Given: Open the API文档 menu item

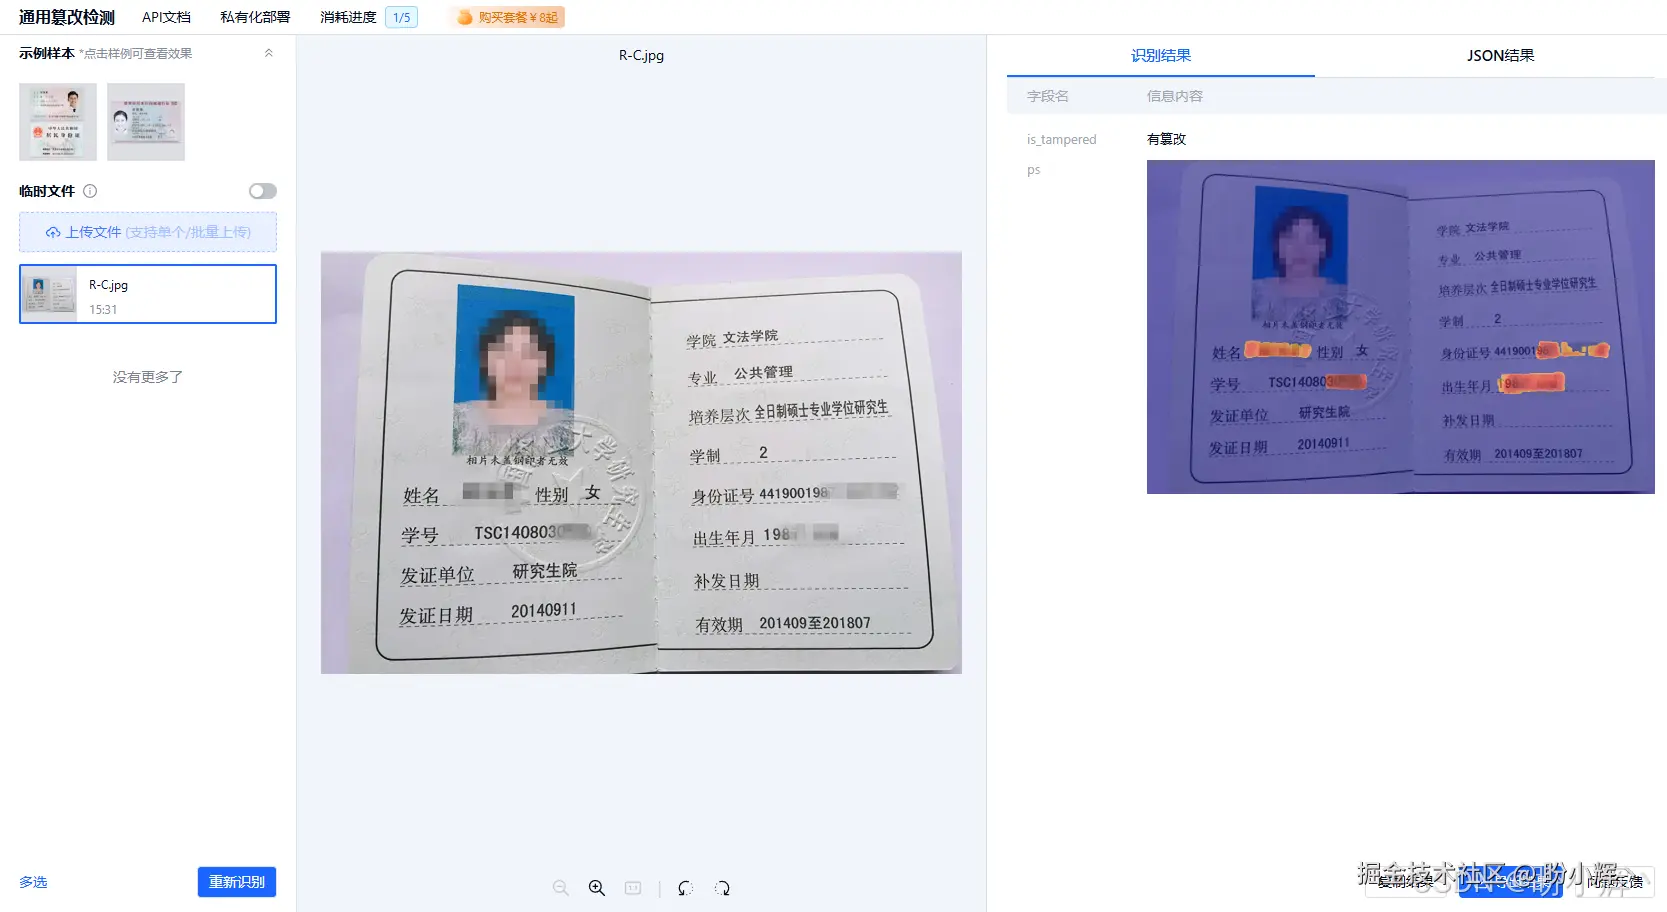Looking at the screenshot, I should pos(165,17).
